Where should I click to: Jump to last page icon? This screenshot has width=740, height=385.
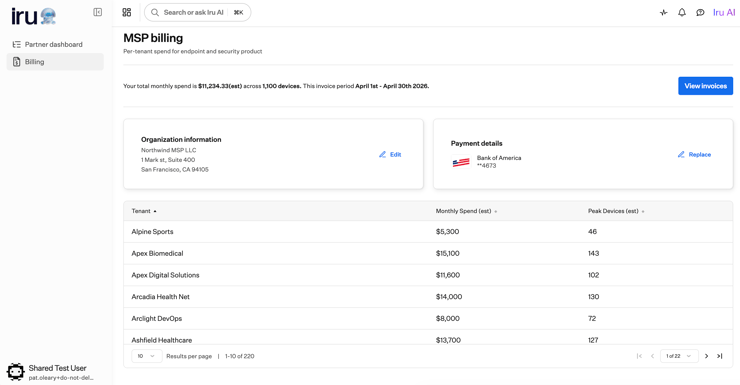pos(720,356)
